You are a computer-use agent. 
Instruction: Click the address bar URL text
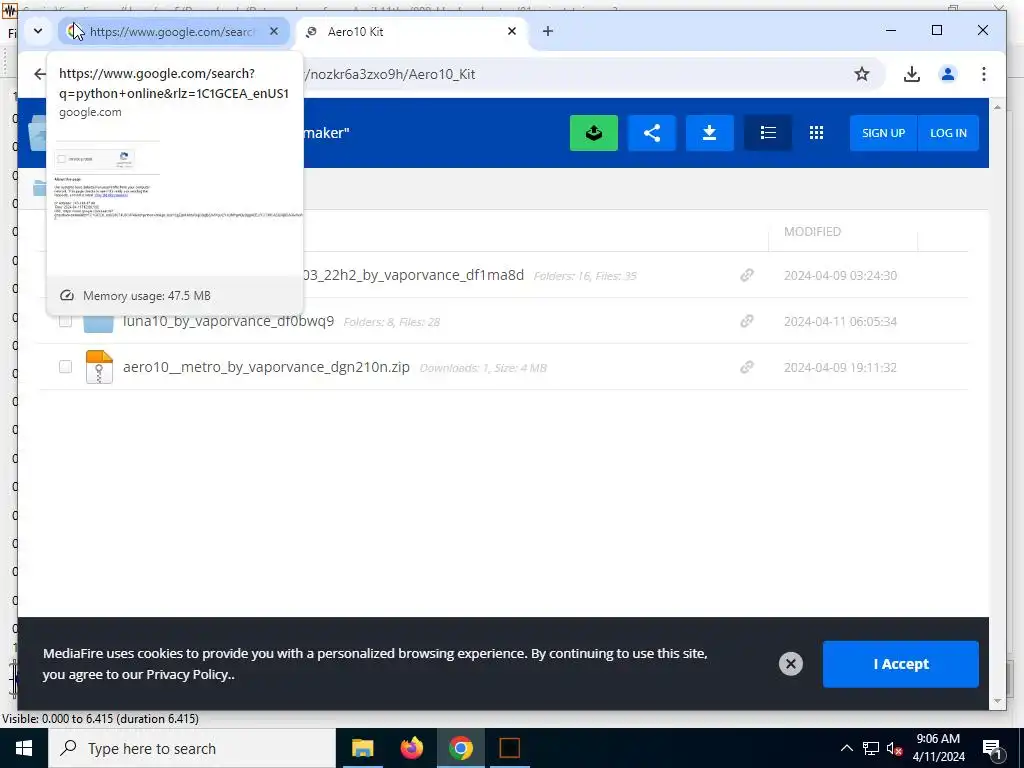pos(391,74)
